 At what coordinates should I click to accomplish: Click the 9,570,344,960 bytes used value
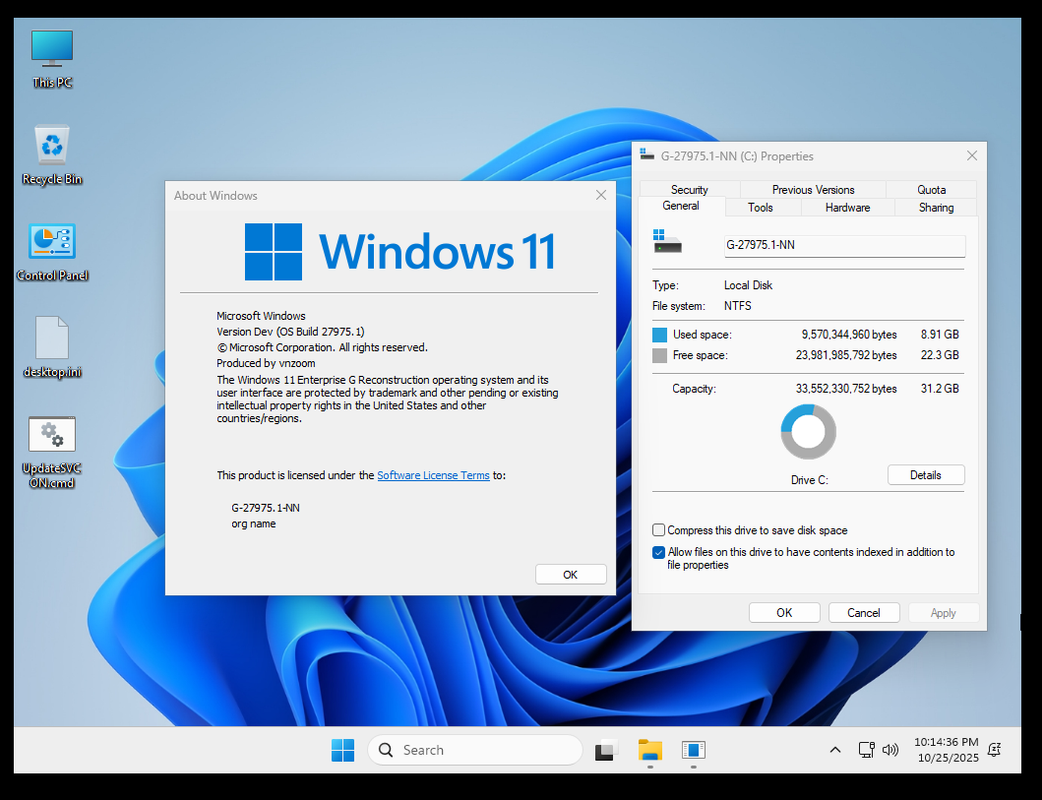pos(849,335)
